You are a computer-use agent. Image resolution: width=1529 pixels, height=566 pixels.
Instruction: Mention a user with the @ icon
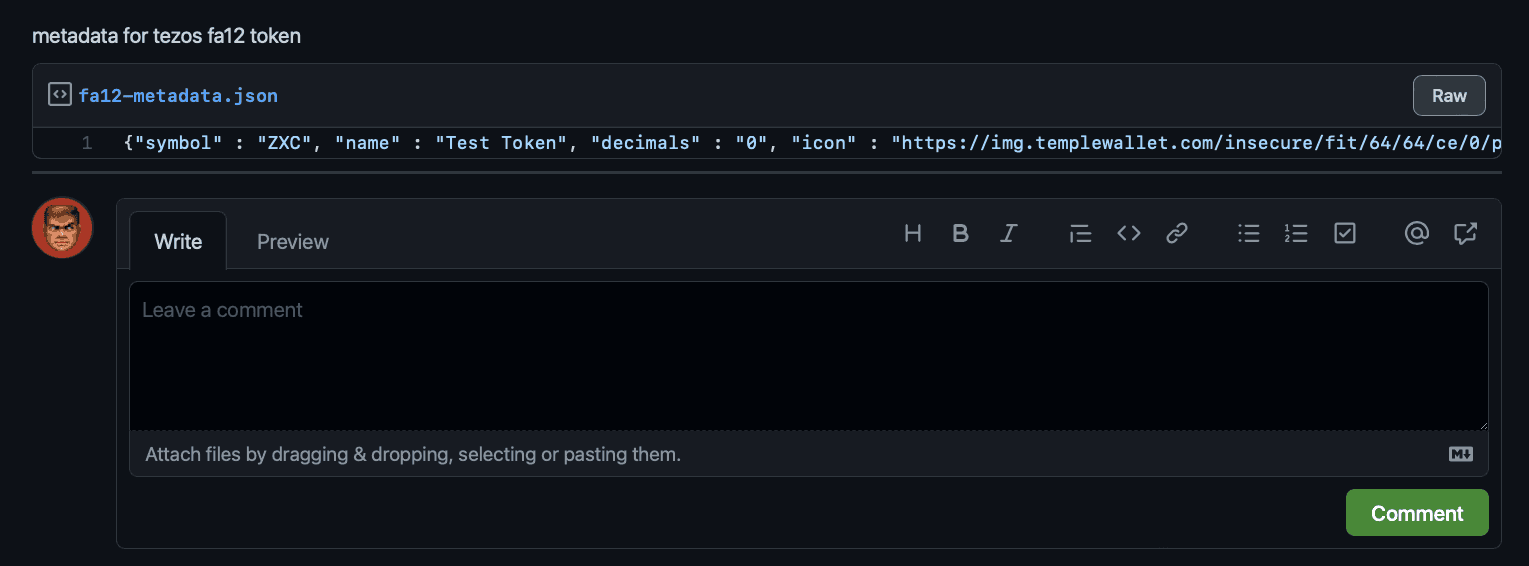click(1416, 234)
